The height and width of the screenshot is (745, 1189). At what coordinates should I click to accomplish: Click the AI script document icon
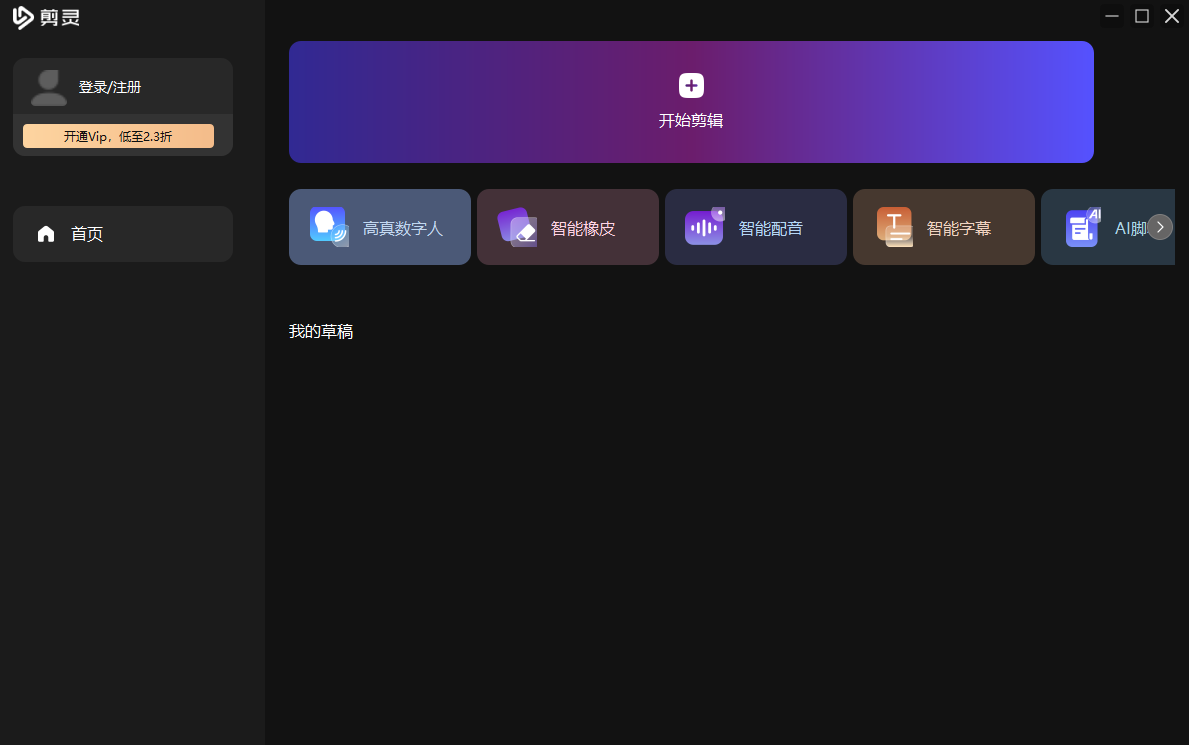(x=1082, y=227)
